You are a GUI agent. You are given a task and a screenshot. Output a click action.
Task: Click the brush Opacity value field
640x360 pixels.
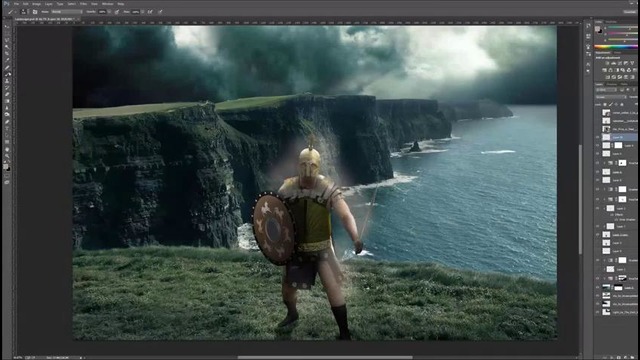point(102,12)
